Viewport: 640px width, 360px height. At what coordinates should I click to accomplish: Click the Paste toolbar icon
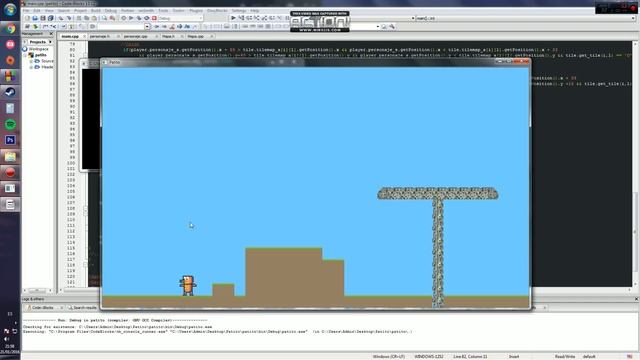tap(94, 18)
